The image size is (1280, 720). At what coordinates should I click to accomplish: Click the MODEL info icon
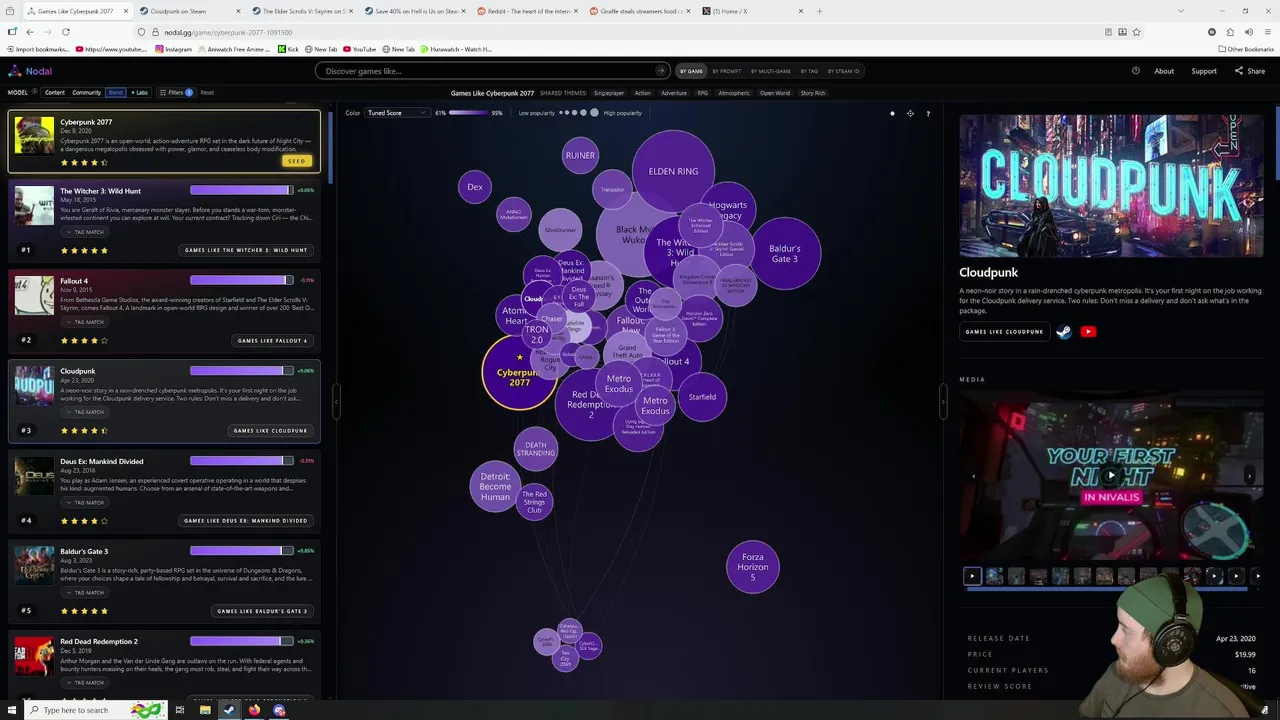tap(34, 92)
